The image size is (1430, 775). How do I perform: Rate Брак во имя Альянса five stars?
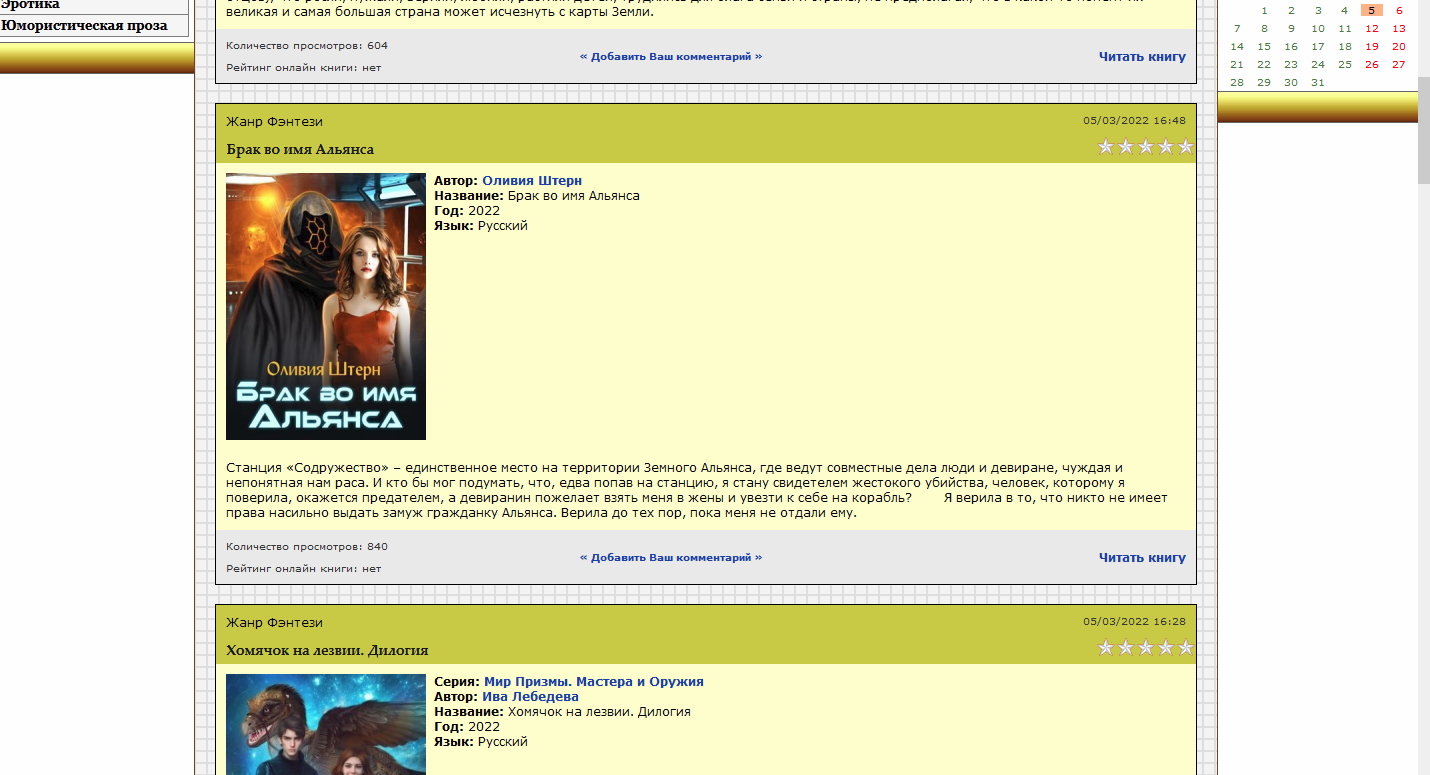1186,147
